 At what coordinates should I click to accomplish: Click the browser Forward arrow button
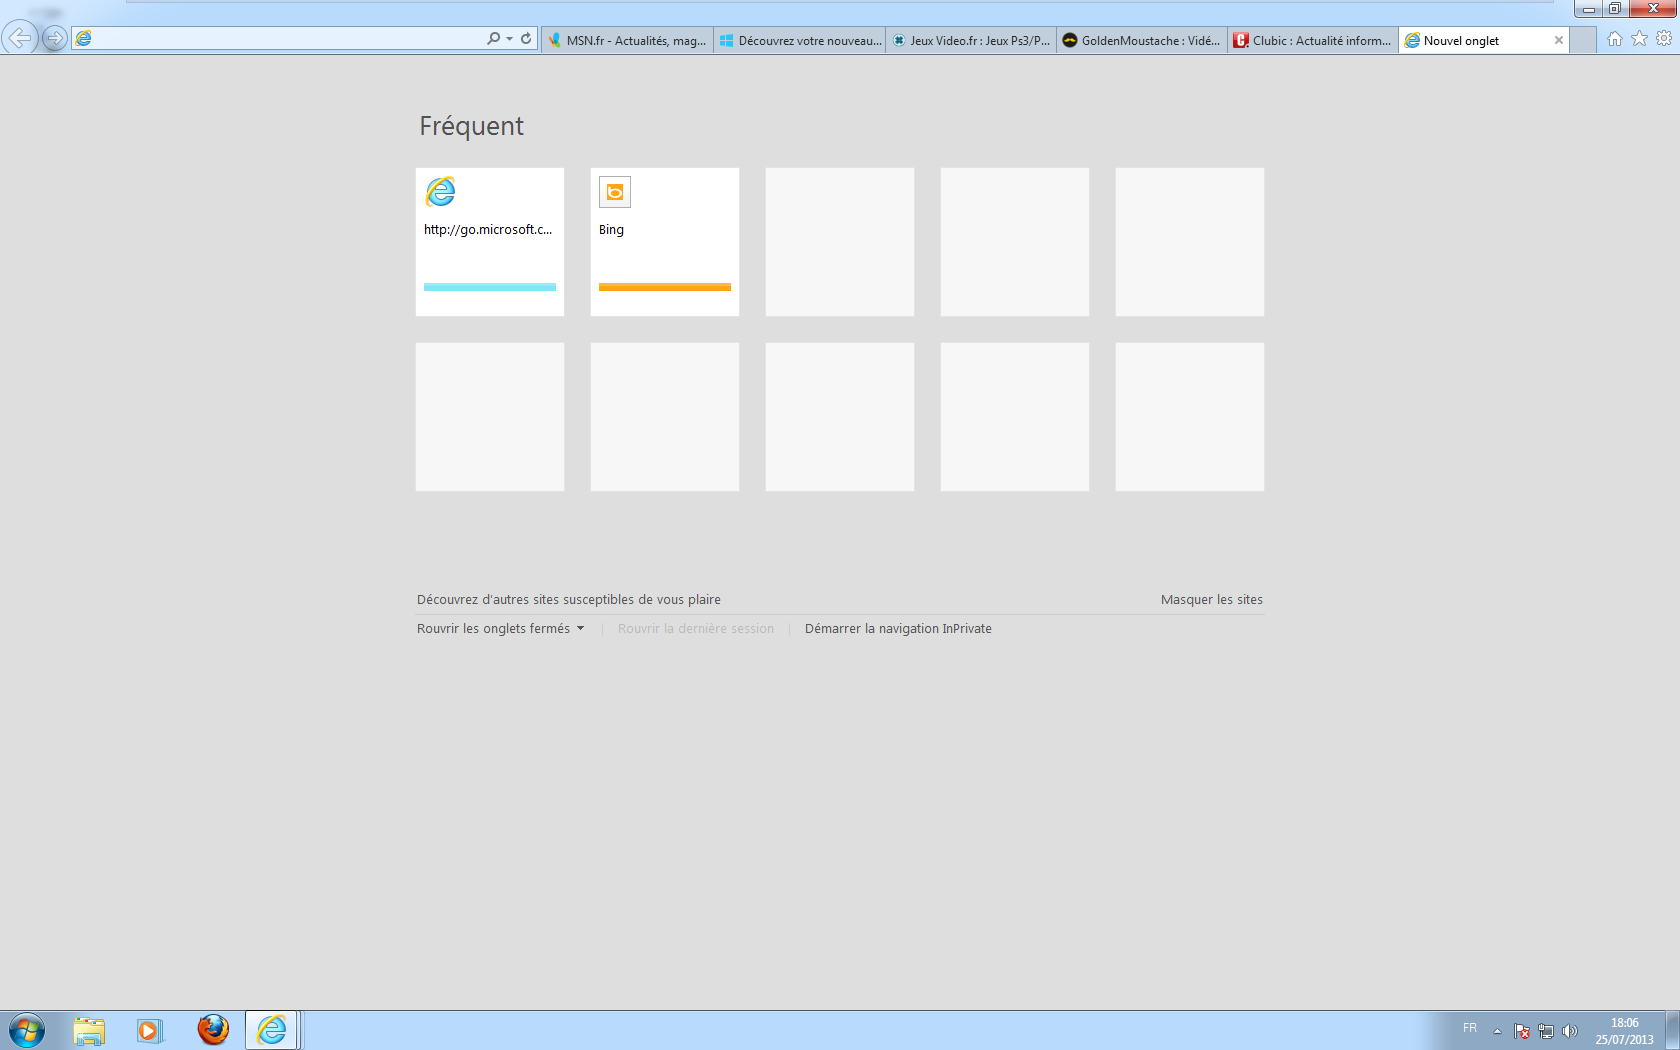pyautogui.click(x=55, y=39)
